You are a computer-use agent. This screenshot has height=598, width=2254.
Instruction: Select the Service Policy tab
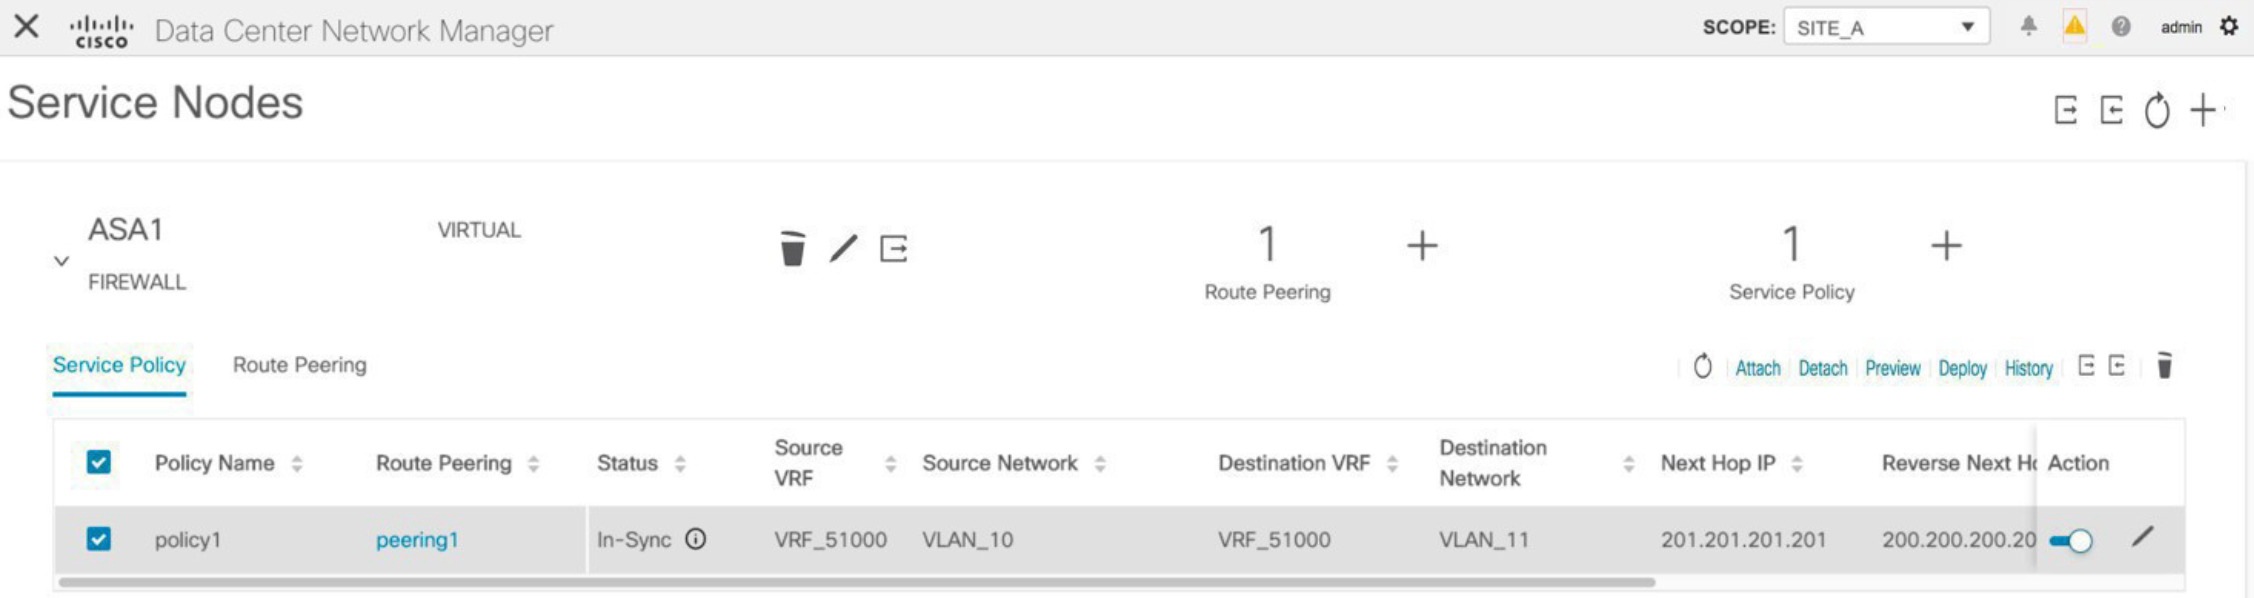click(x=119, y=365)
